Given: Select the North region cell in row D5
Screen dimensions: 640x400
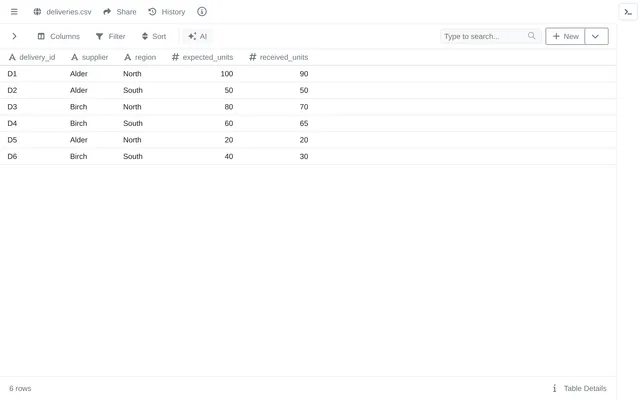Looking at the screenshot, I should tap(132, 140).
